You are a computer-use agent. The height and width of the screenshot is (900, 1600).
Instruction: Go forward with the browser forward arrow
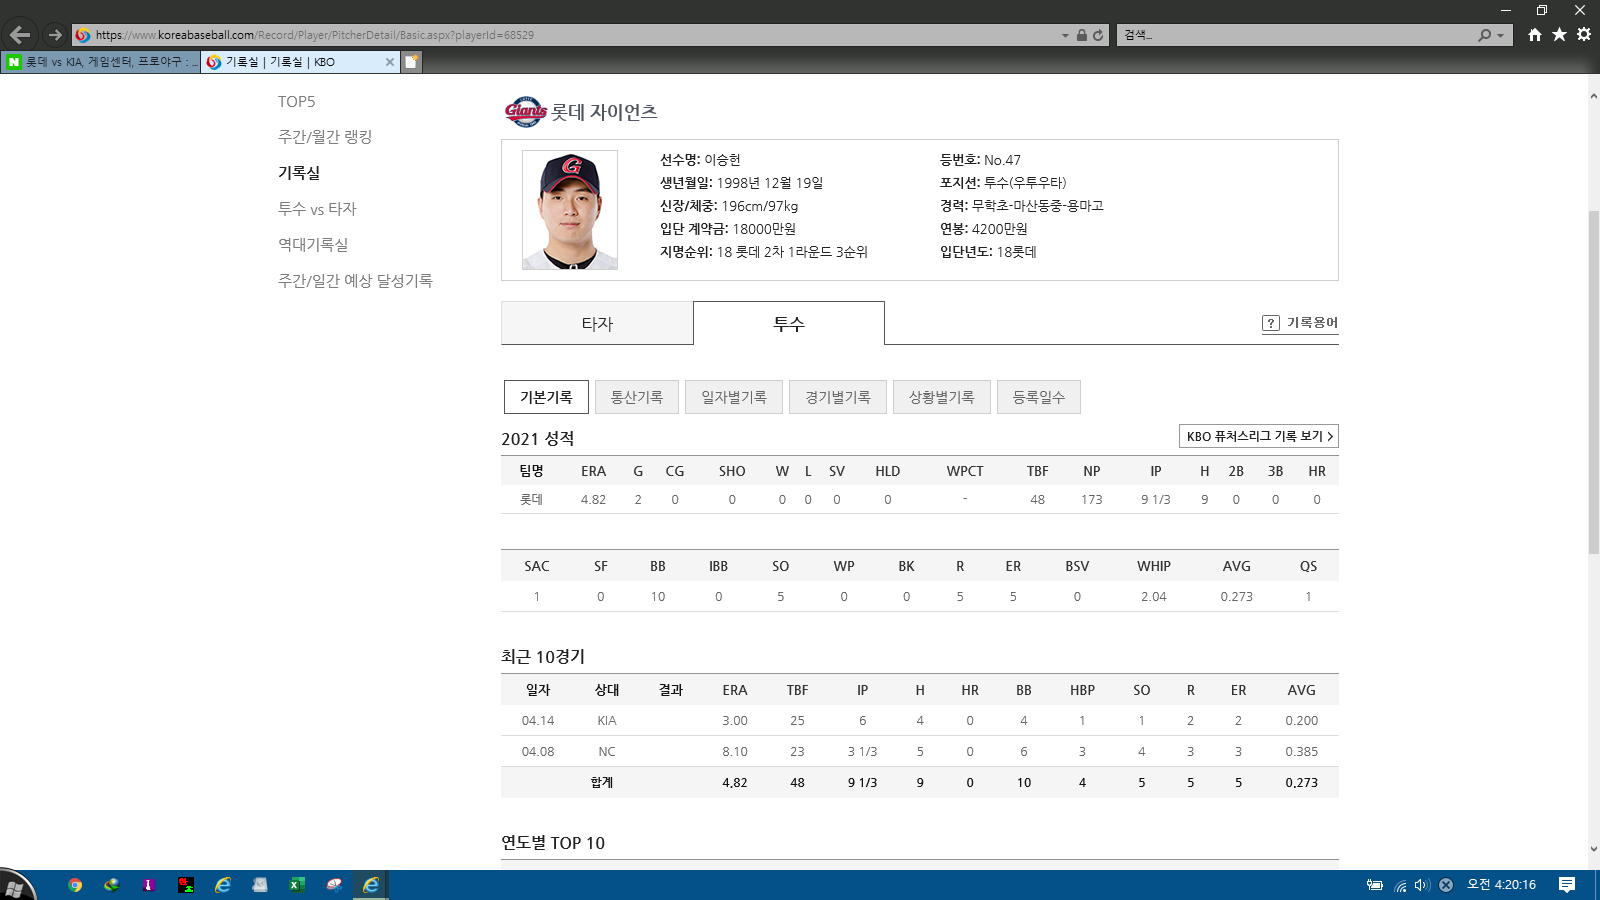tap(55, 35)
